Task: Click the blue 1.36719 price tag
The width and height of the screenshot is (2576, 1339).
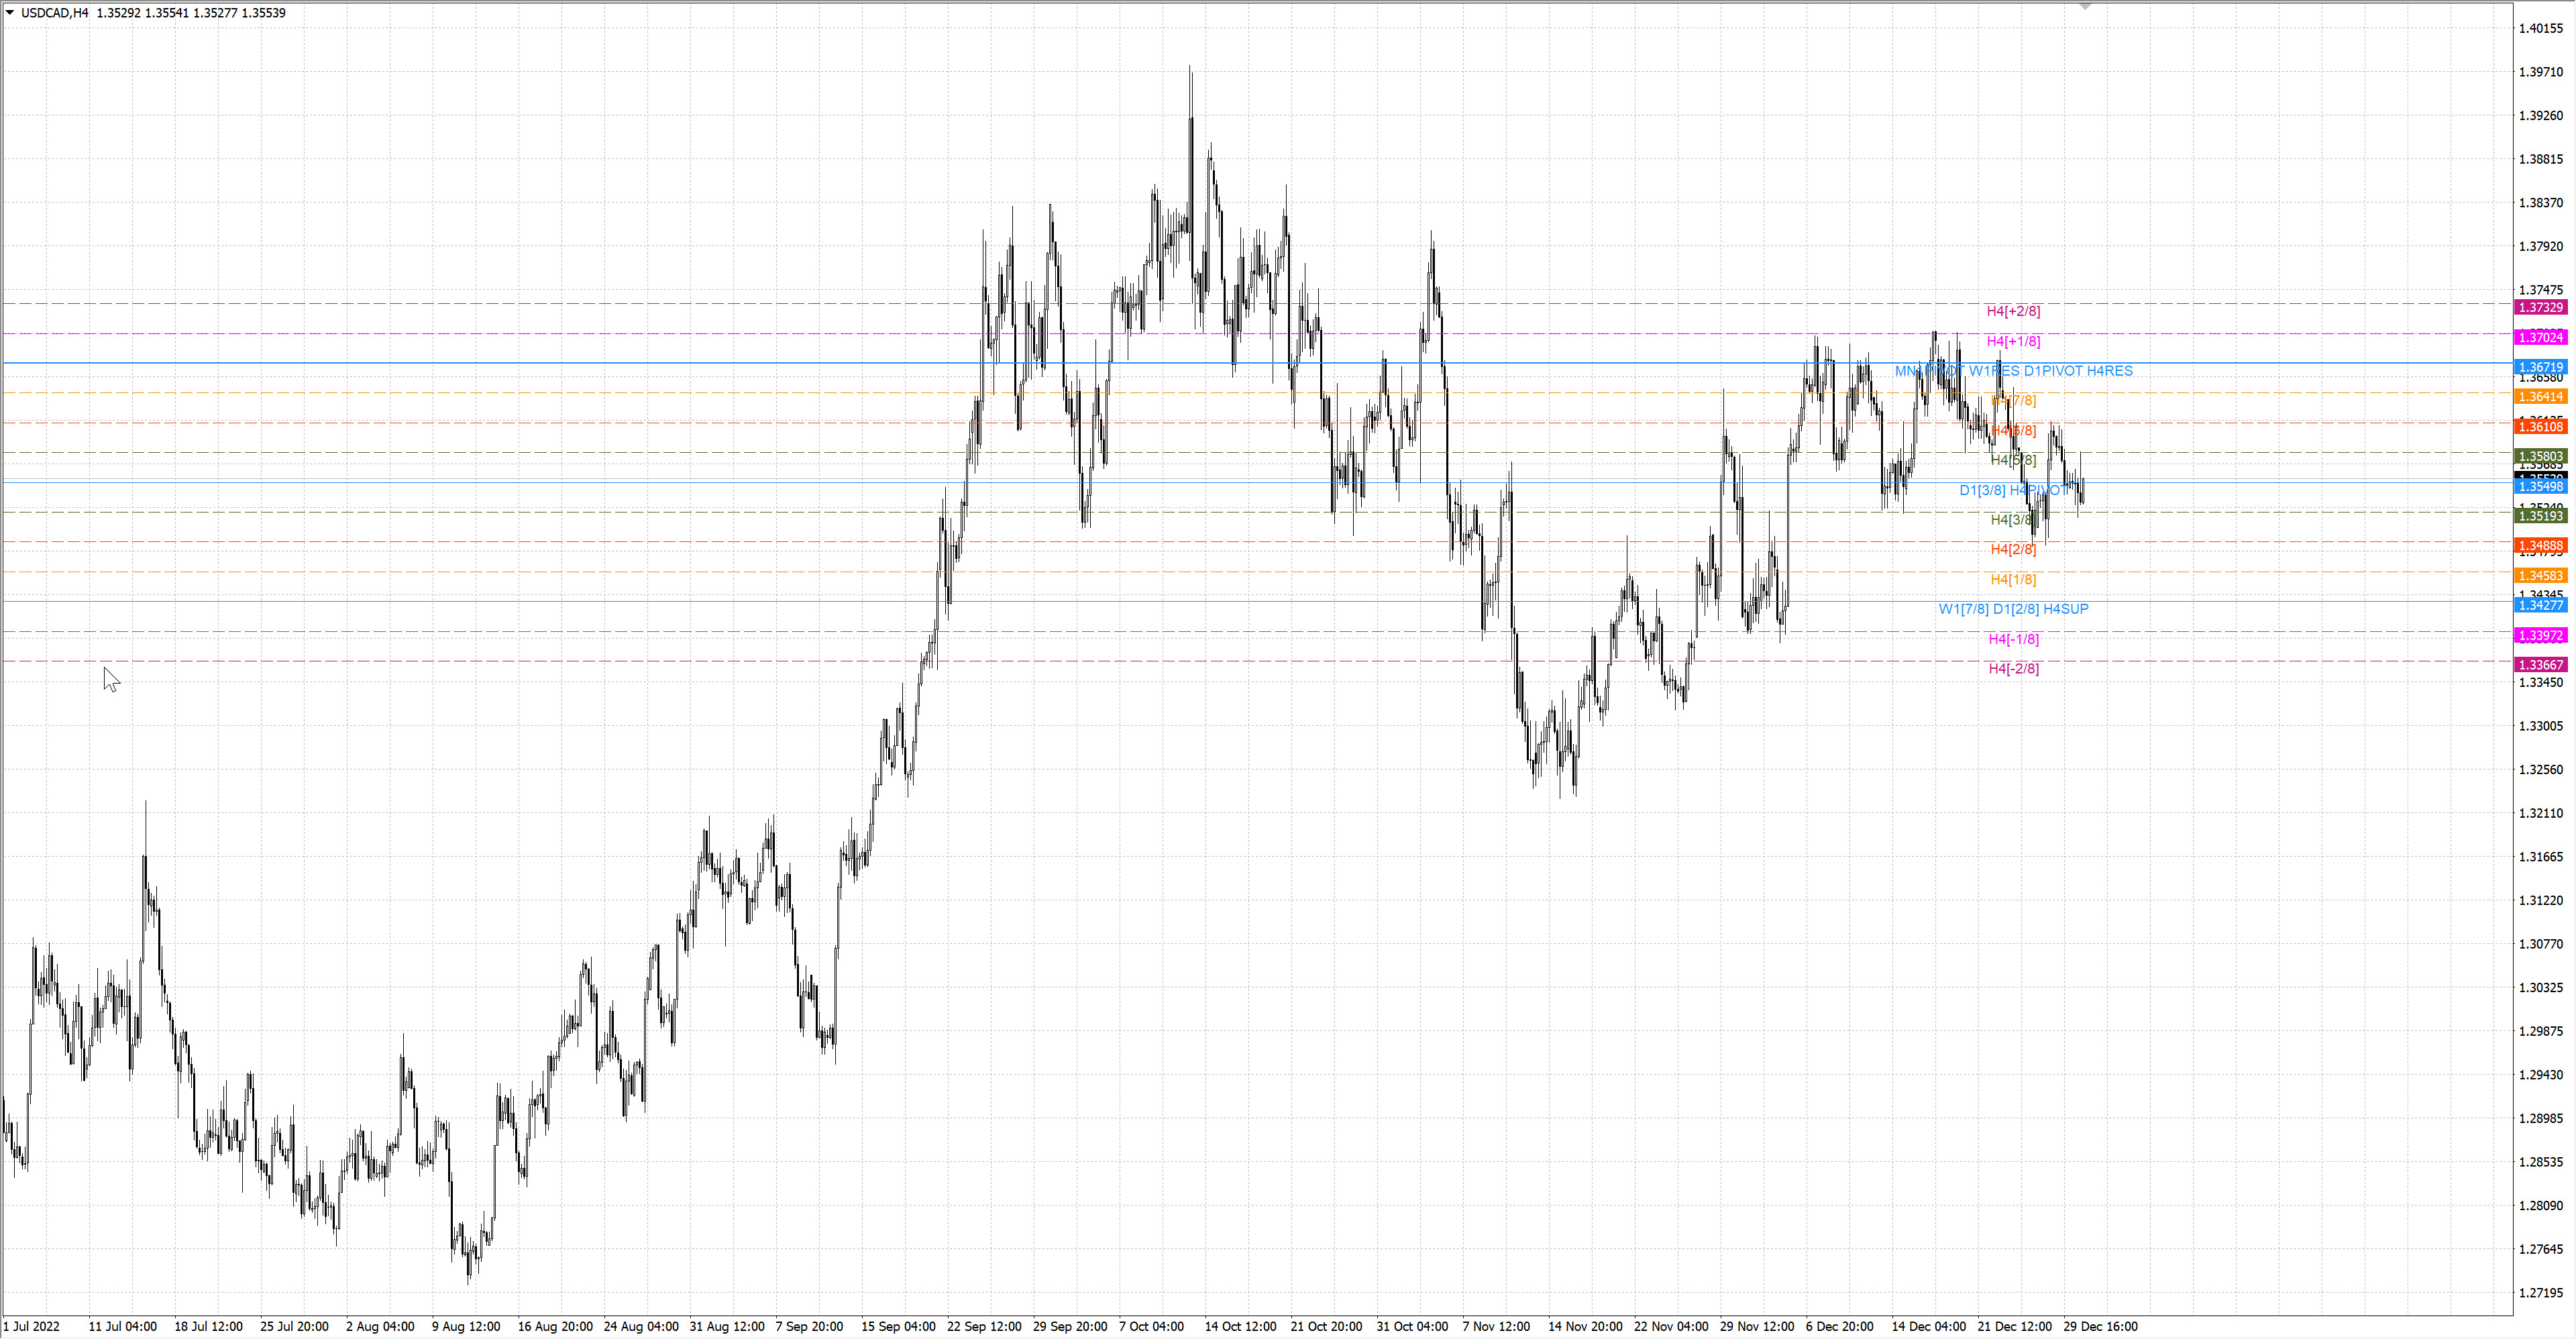Action: point(2540,368)
